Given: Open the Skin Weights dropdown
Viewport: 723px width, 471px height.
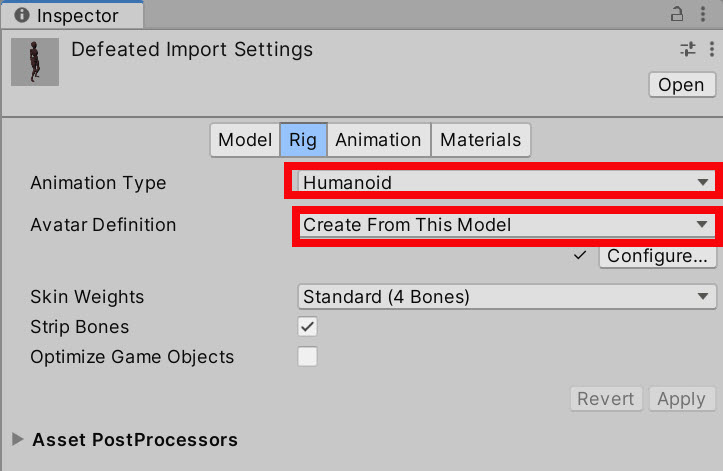Looking at the screenshot, I should (507, 297).
